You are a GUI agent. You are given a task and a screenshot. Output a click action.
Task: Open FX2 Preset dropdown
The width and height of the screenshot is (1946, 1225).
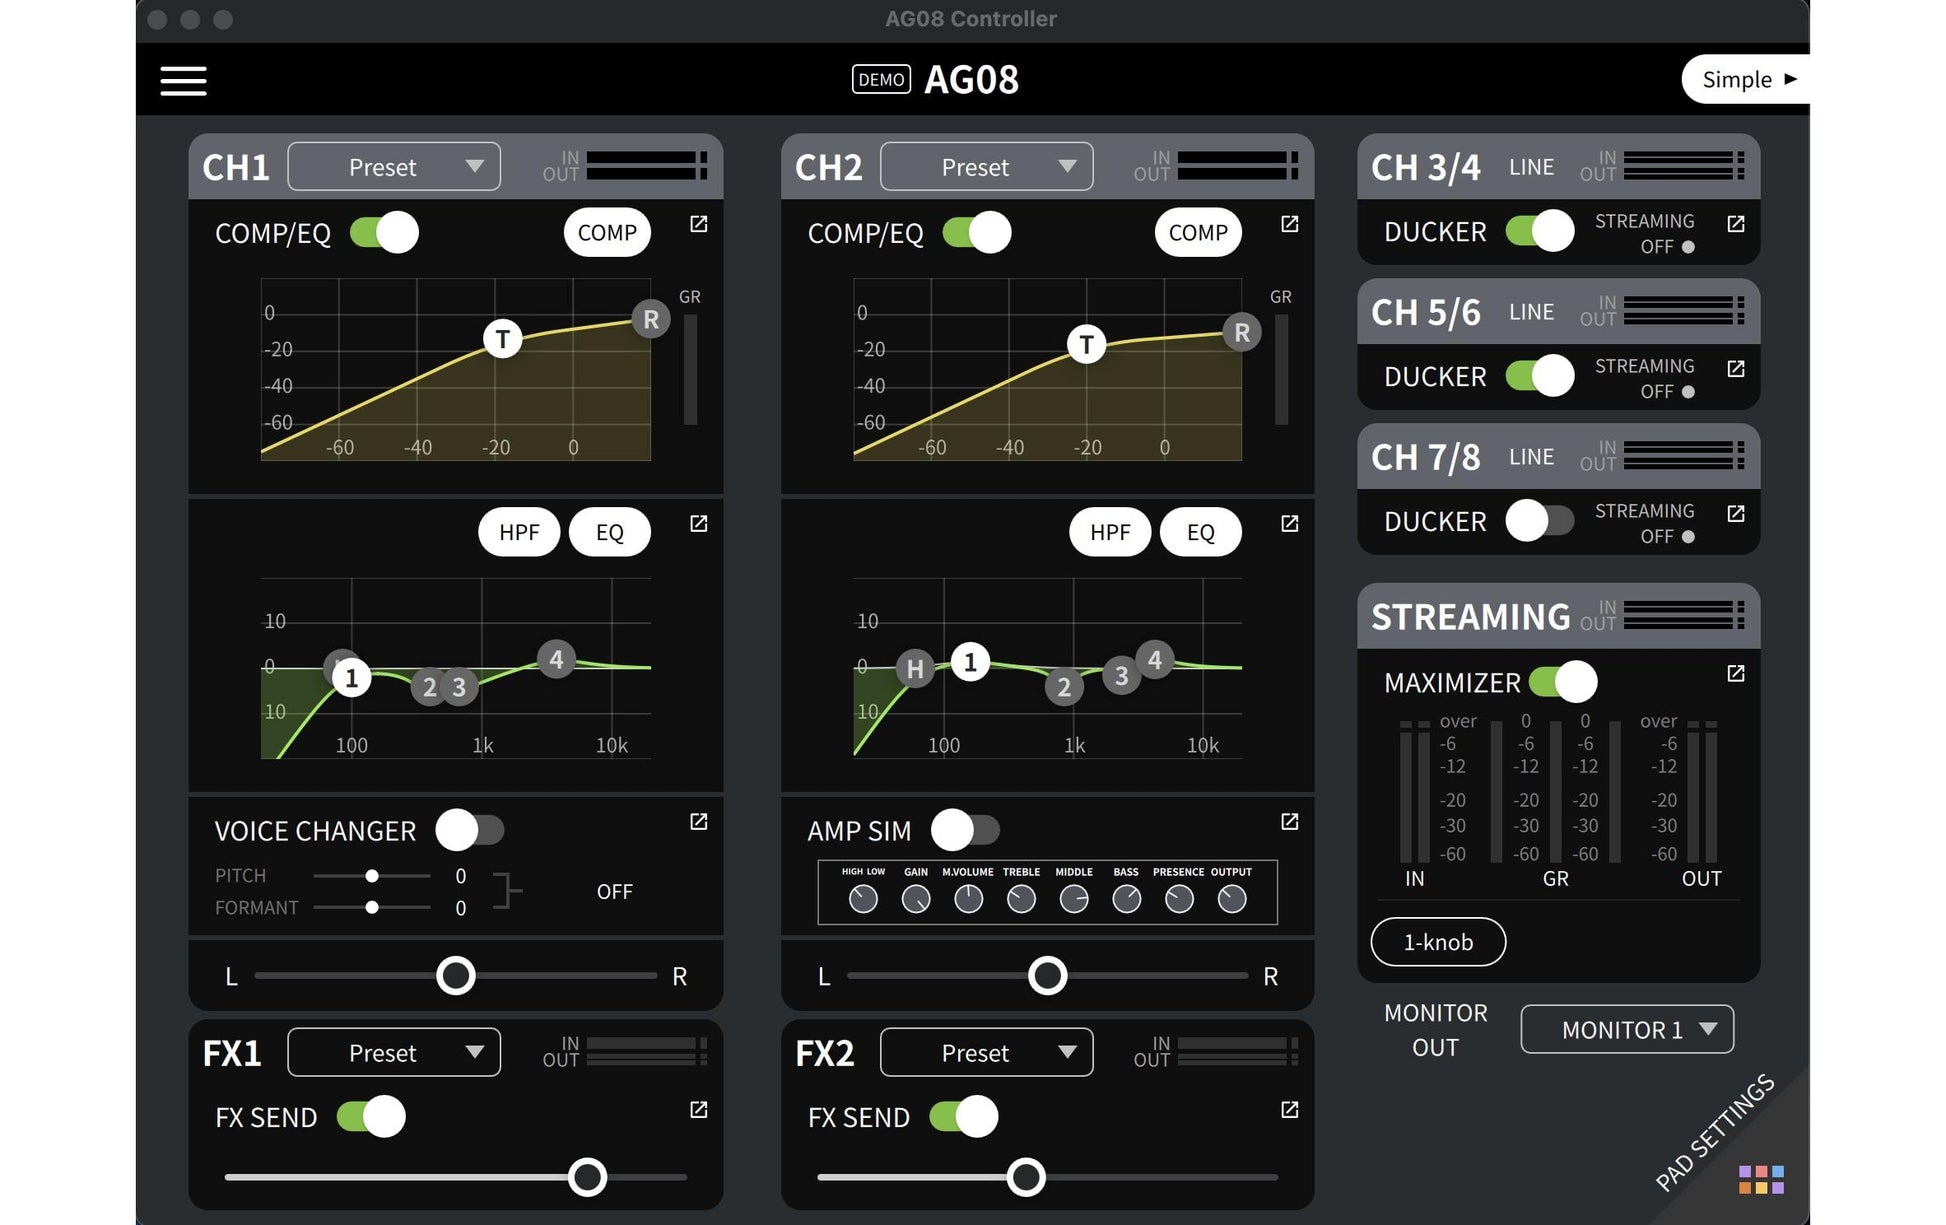click(x=987, y=1053)
